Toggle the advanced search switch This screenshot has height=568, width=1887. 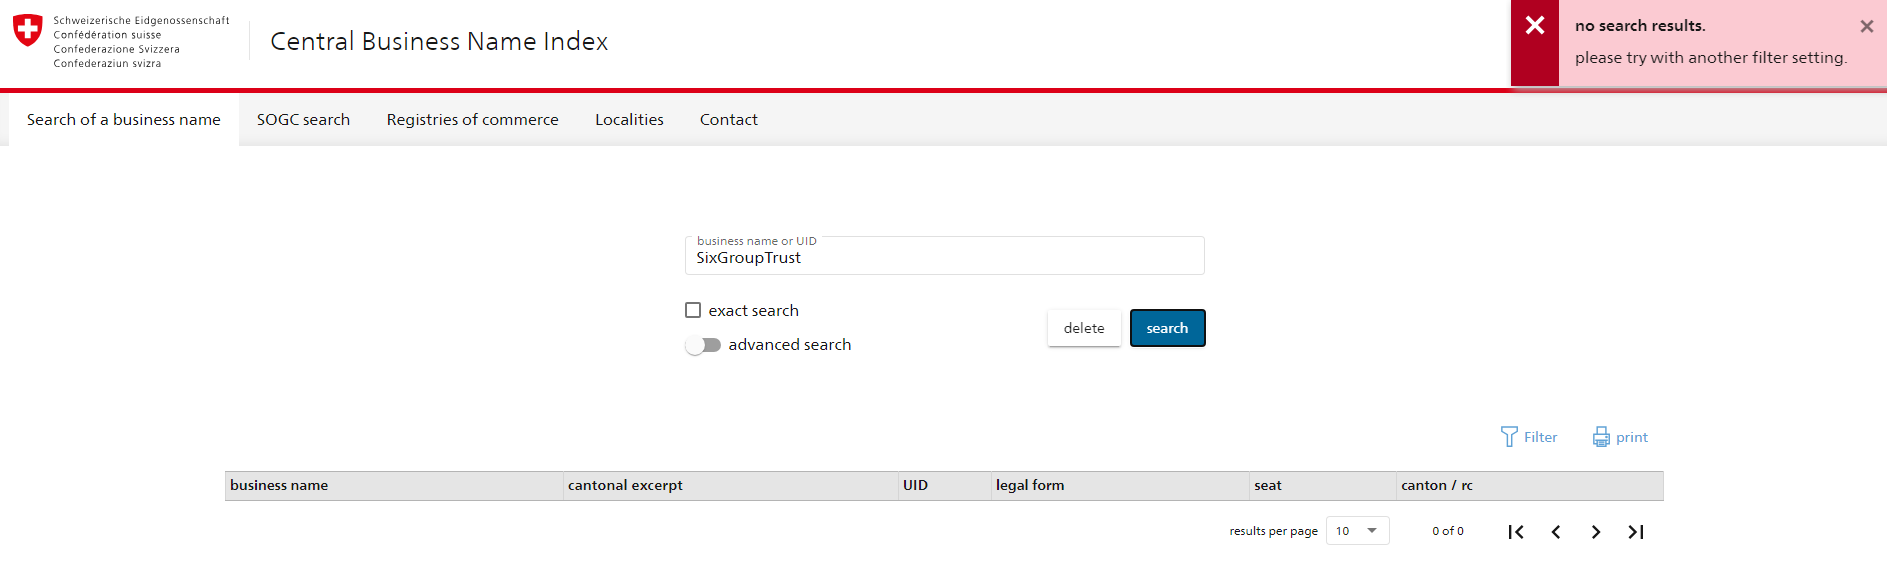click(x=703, y=345)
